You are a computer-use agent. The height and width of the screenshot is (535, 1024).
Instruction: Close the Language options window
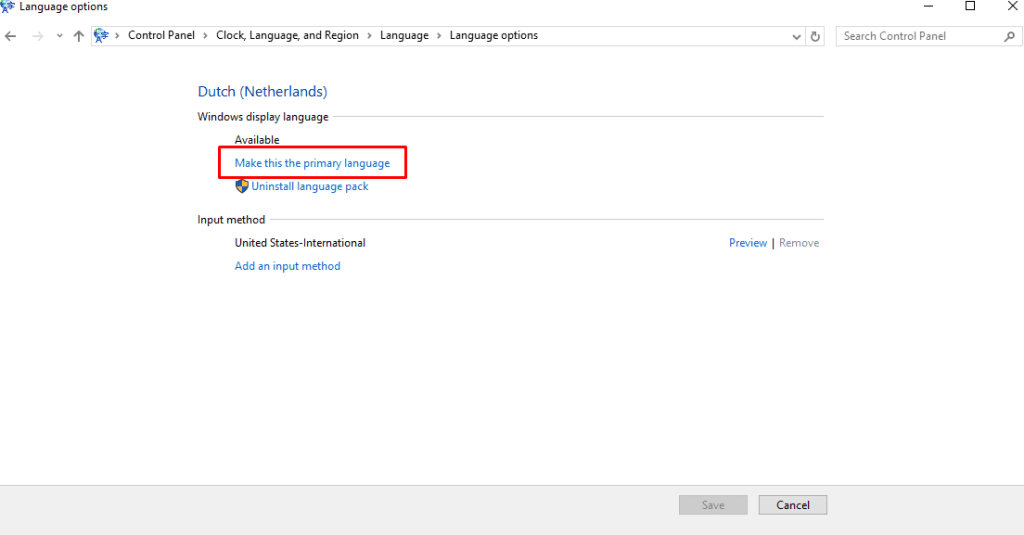(x=1012, y=7)
